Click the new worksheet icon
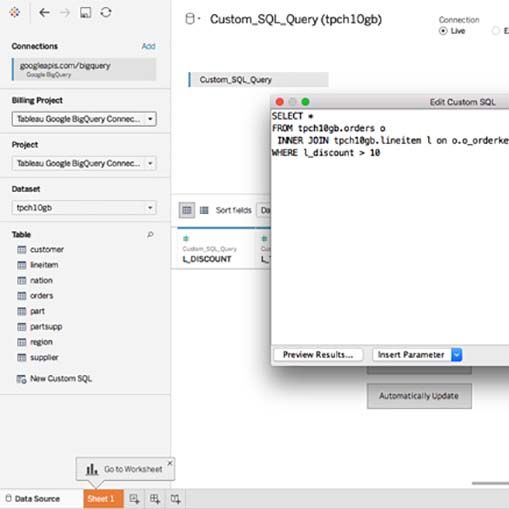 point(134,499)
